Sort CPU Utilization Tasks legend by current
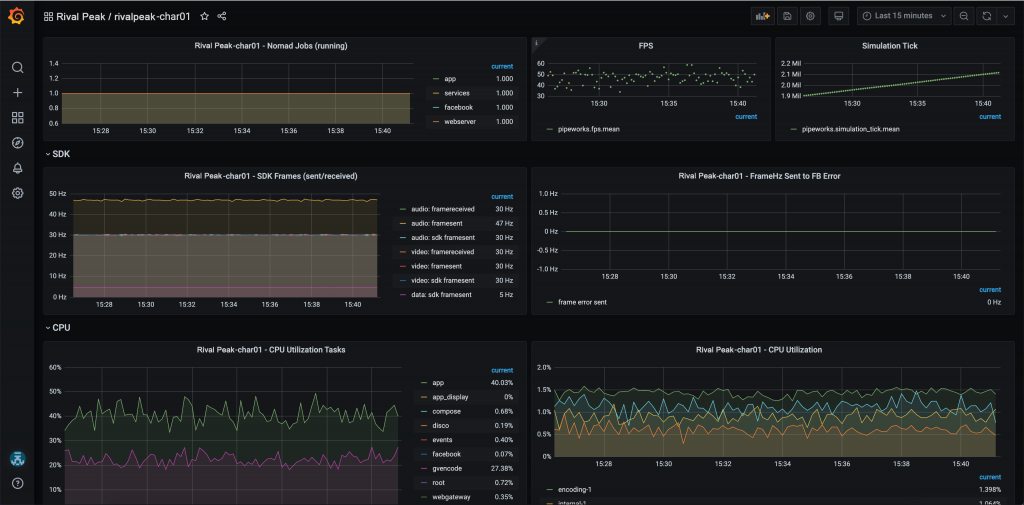Viewport: 1024px width, 505px height. point(502,370)
